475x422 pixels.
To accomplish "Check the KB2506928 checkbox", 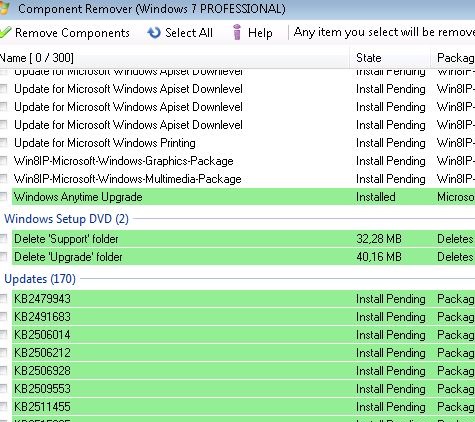I will coord(3,371).
